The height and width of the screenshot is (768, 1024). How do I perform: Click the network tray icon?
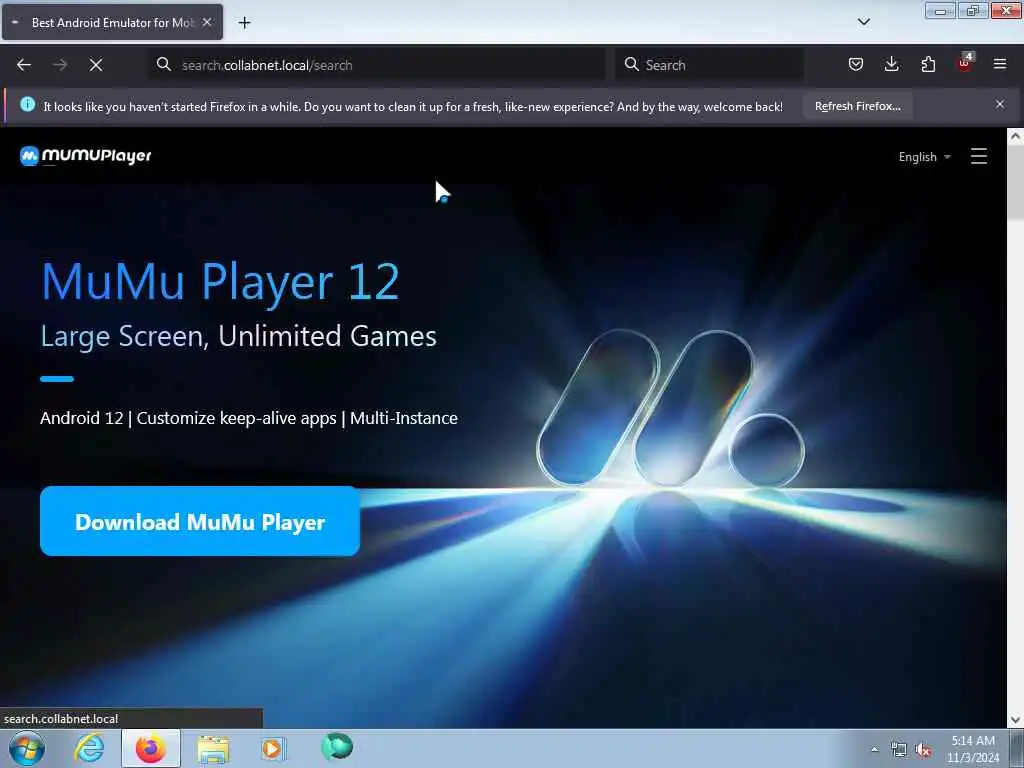click(899, 750)
